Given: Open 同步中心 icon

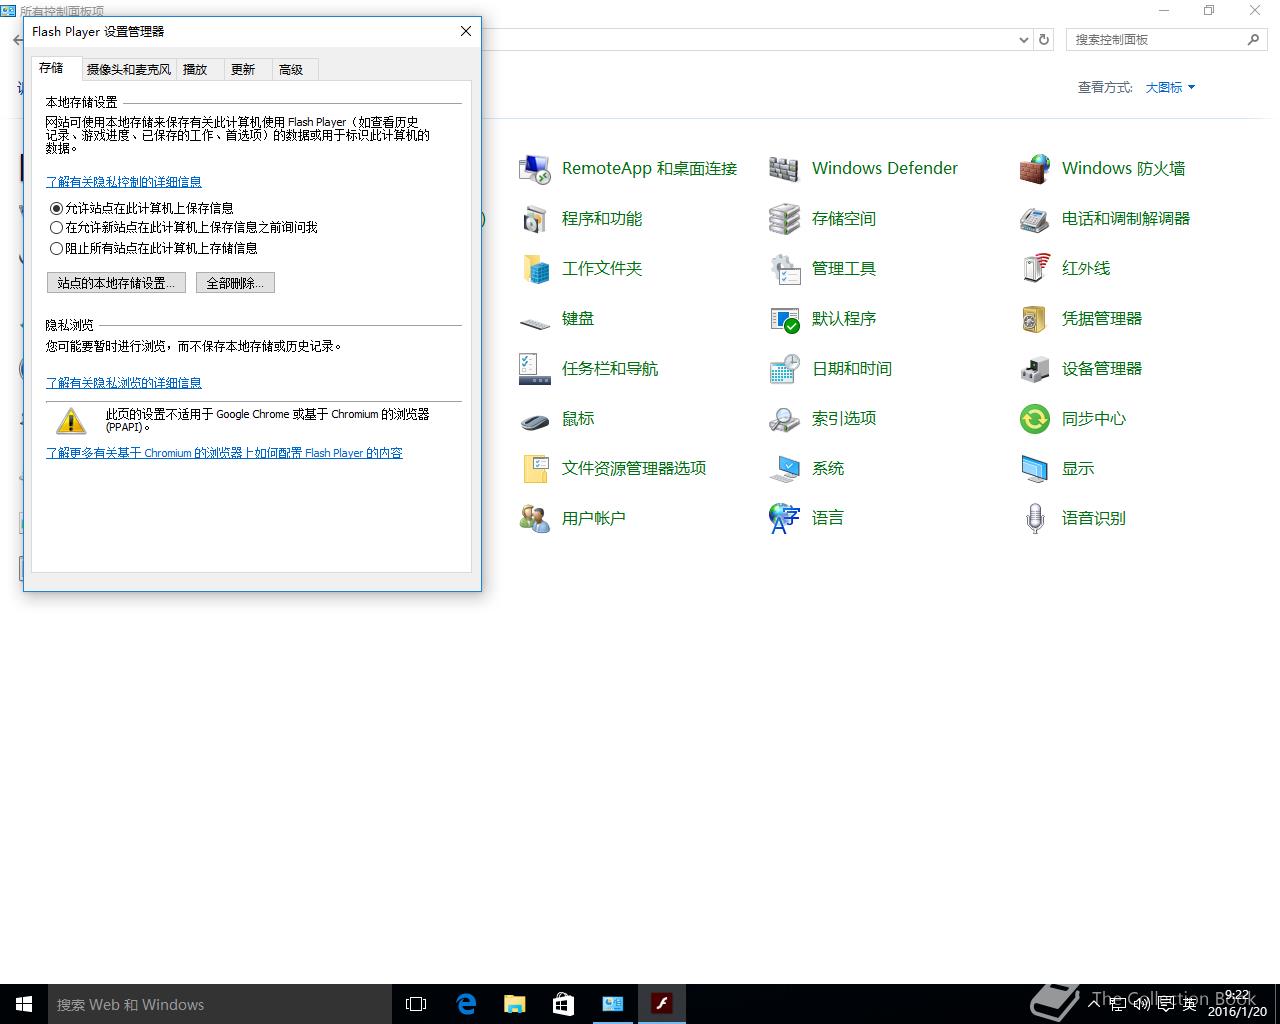Looking at the screenshot, I should tap(1035, 419).
